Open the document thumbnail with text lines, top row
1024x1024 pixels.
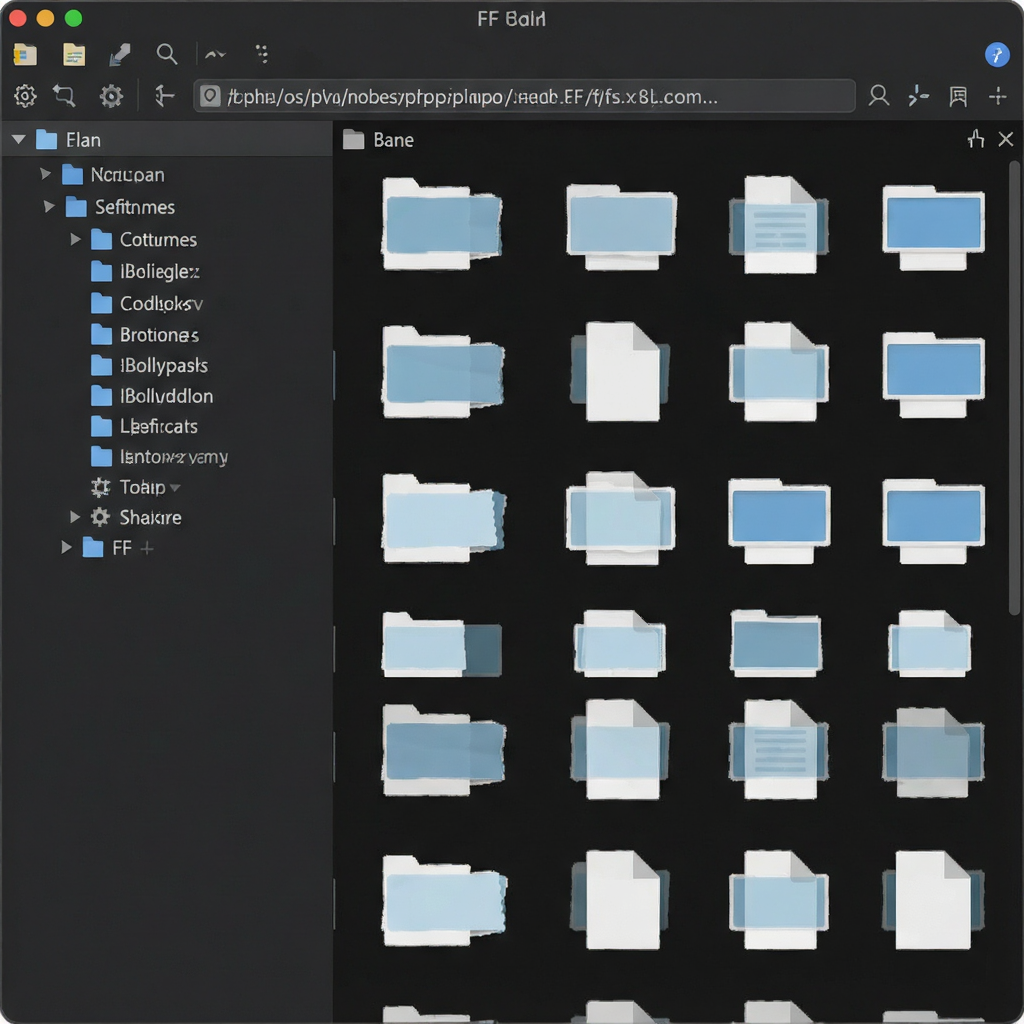pos(778,224)
